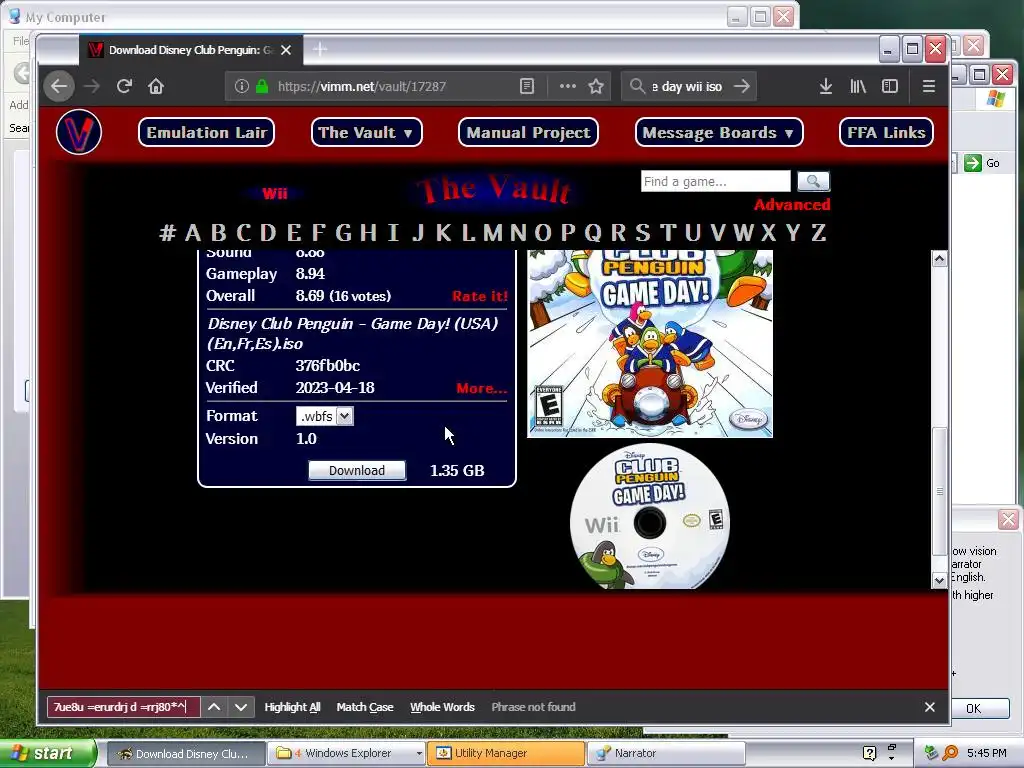Click the Wii system label link

274,193
